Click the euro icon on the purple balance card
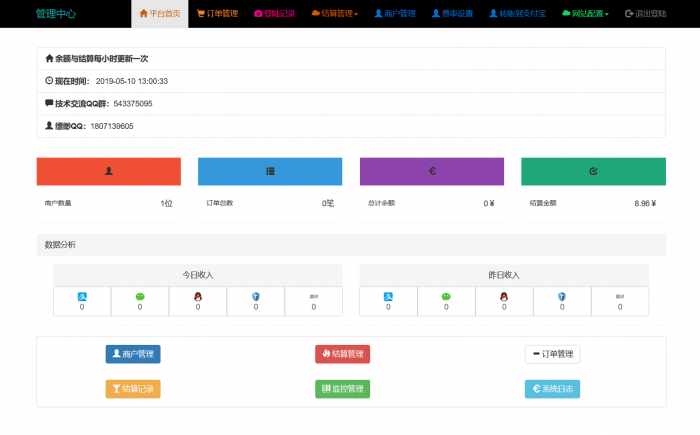This screenshot has width=700, height=435. pyautogui.click(x=431, y=171)
